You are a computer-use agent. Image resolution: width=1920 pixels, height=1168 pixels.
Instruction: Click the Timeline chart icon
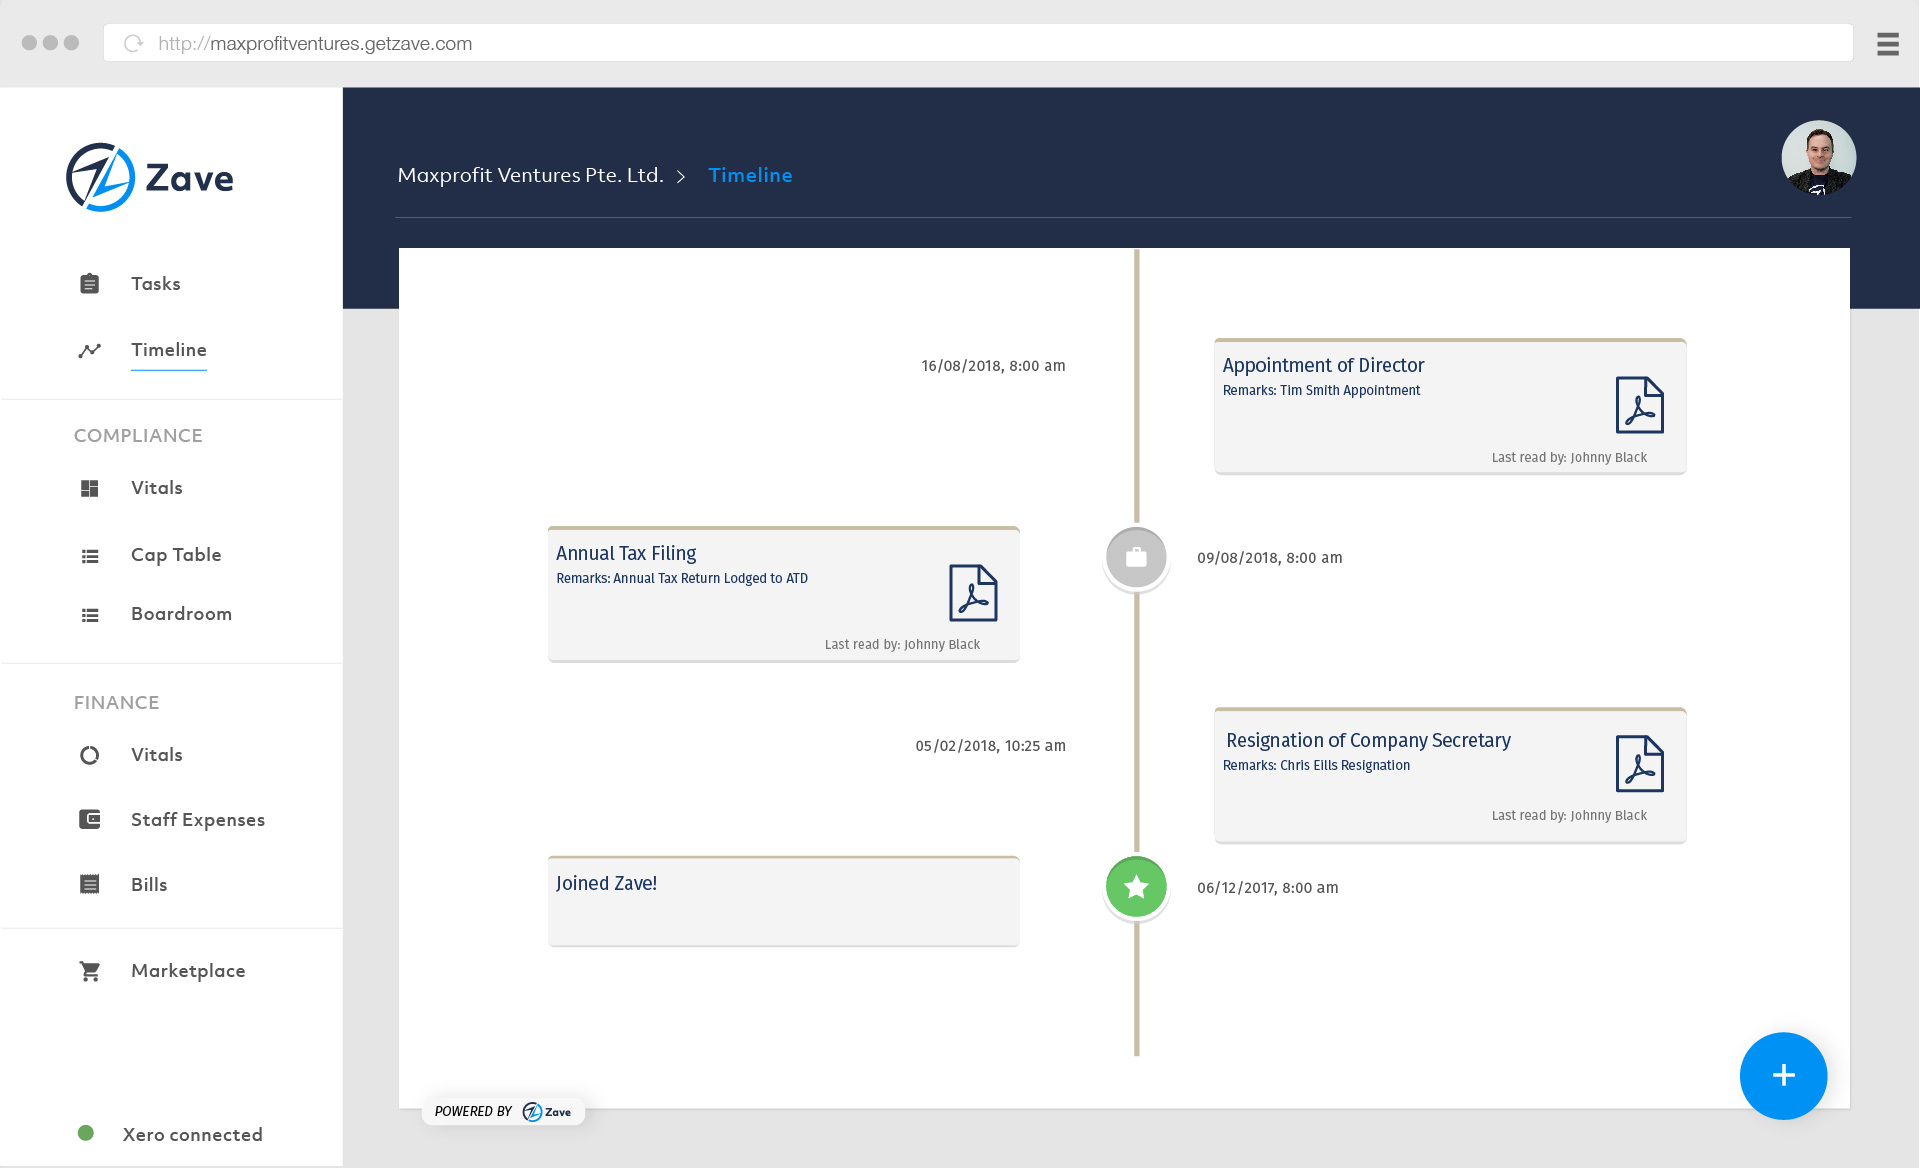pos(89,350)
